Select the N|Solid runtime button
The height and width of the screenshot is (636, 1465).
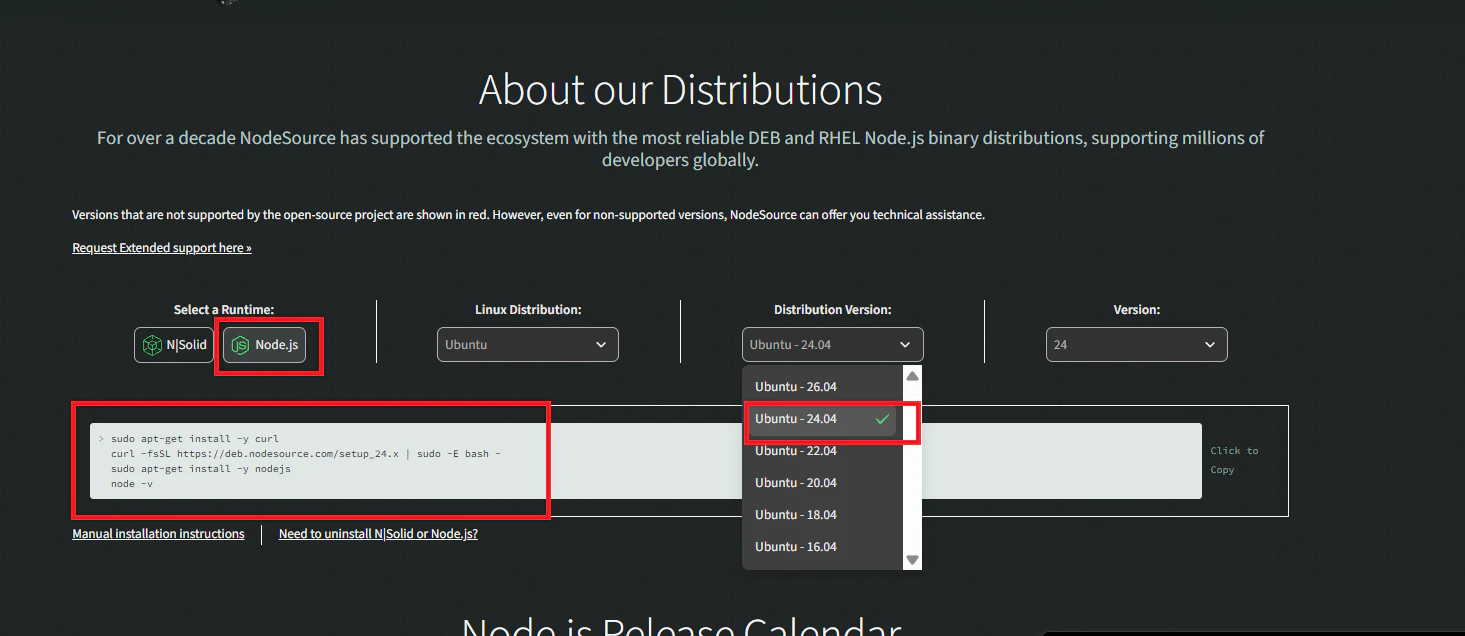tap(174, 345)
